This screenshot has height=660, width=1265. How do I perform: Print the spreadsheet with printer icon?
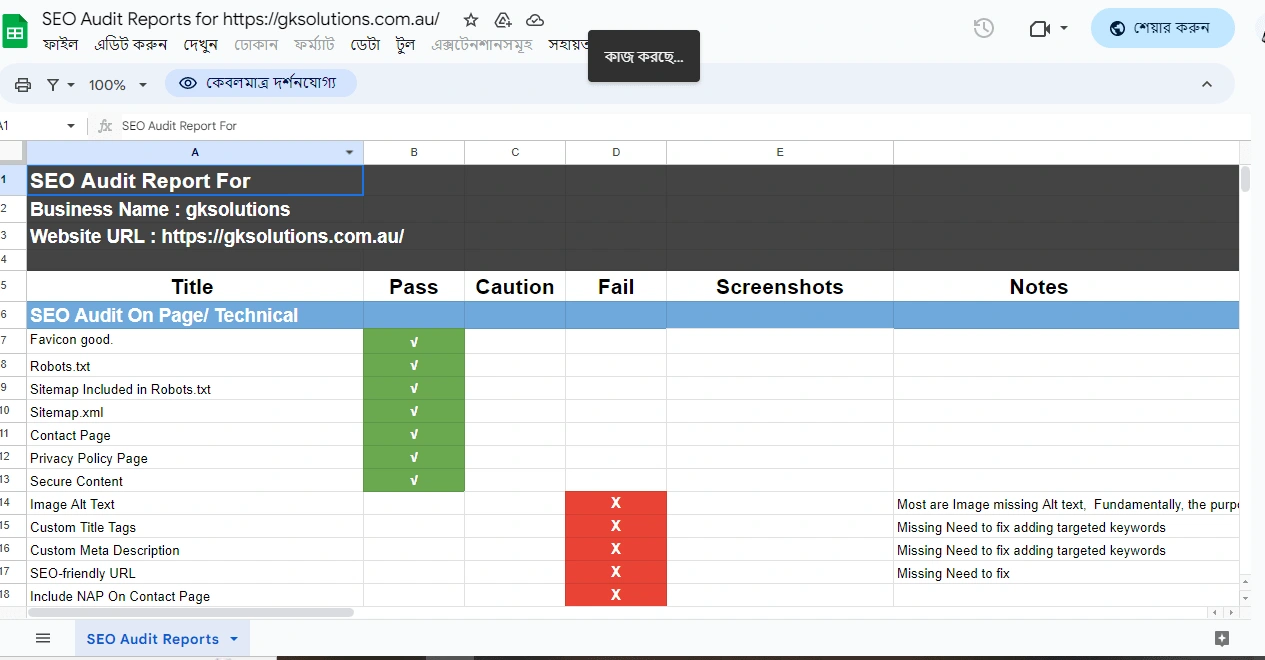(23, 85)
